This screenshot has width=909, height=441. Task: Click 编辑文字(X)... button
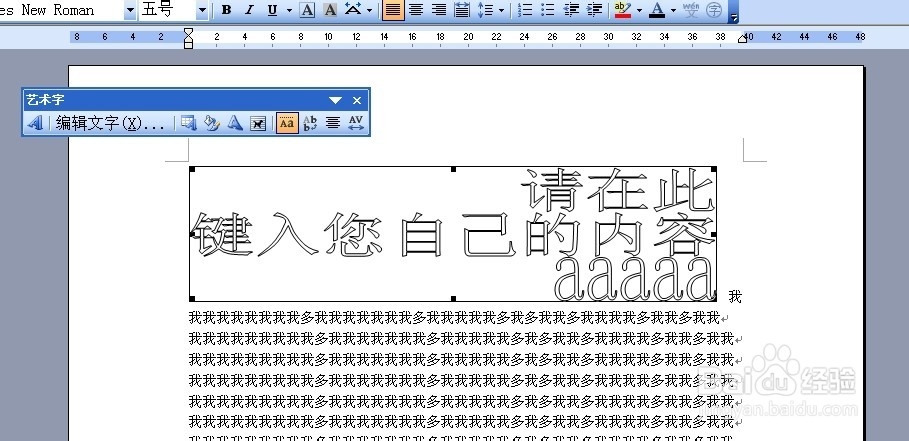(110, 123)
